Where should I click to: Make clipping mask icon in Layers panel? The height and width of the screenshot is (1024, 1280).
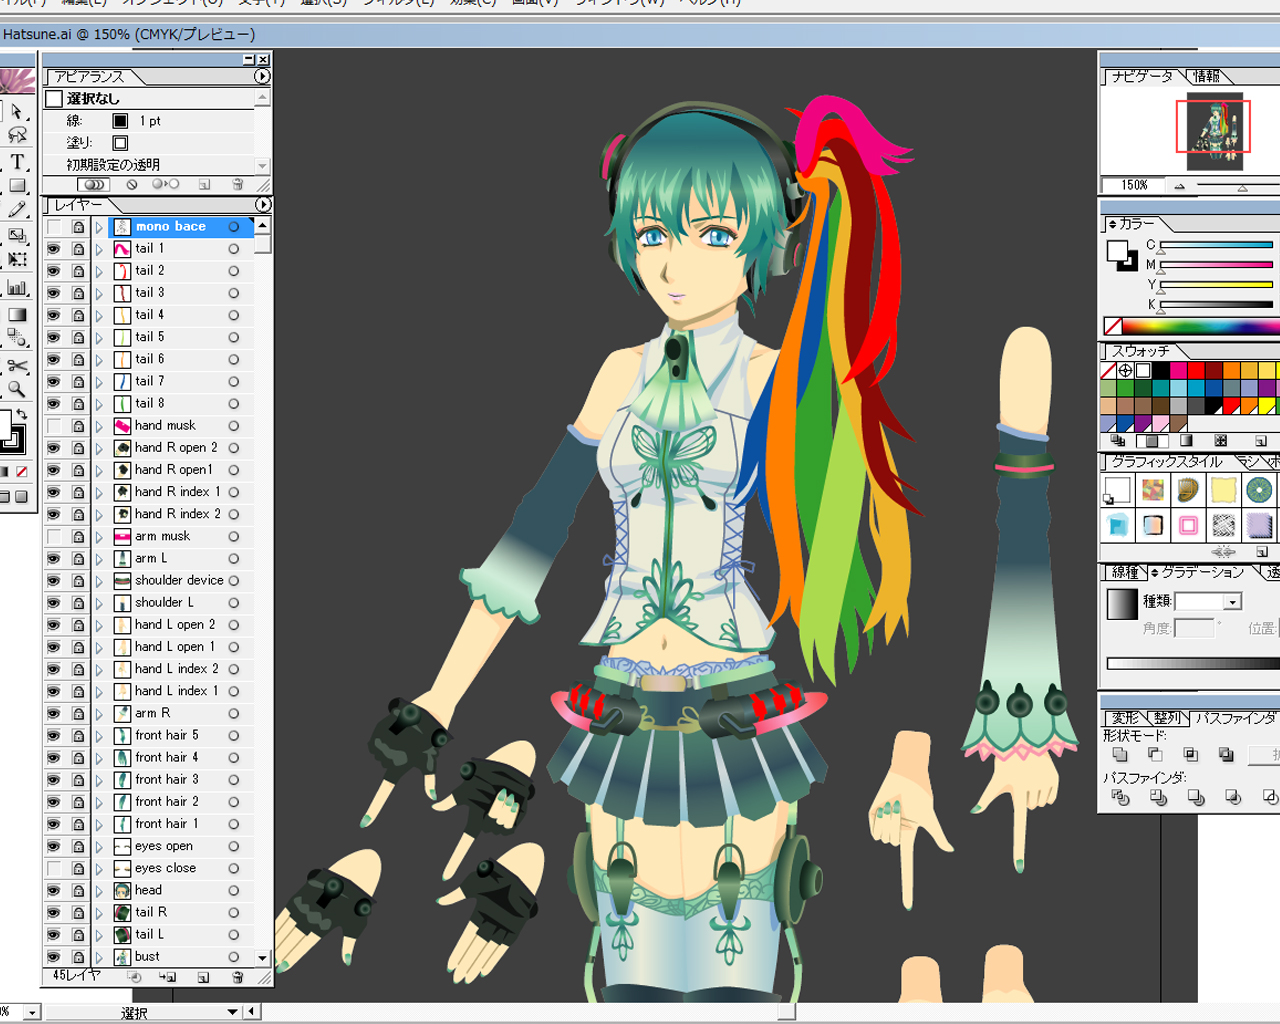coord(135,977)
